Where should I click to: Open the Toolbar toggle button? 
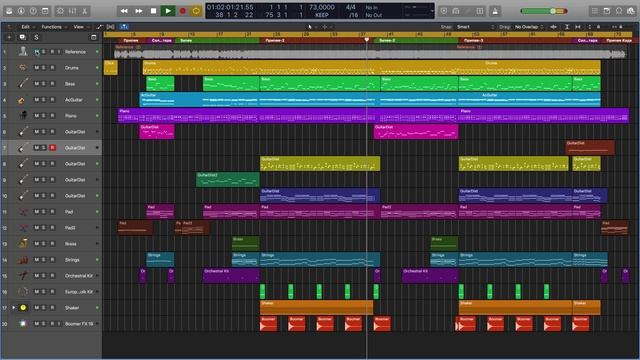click(45, 11)
